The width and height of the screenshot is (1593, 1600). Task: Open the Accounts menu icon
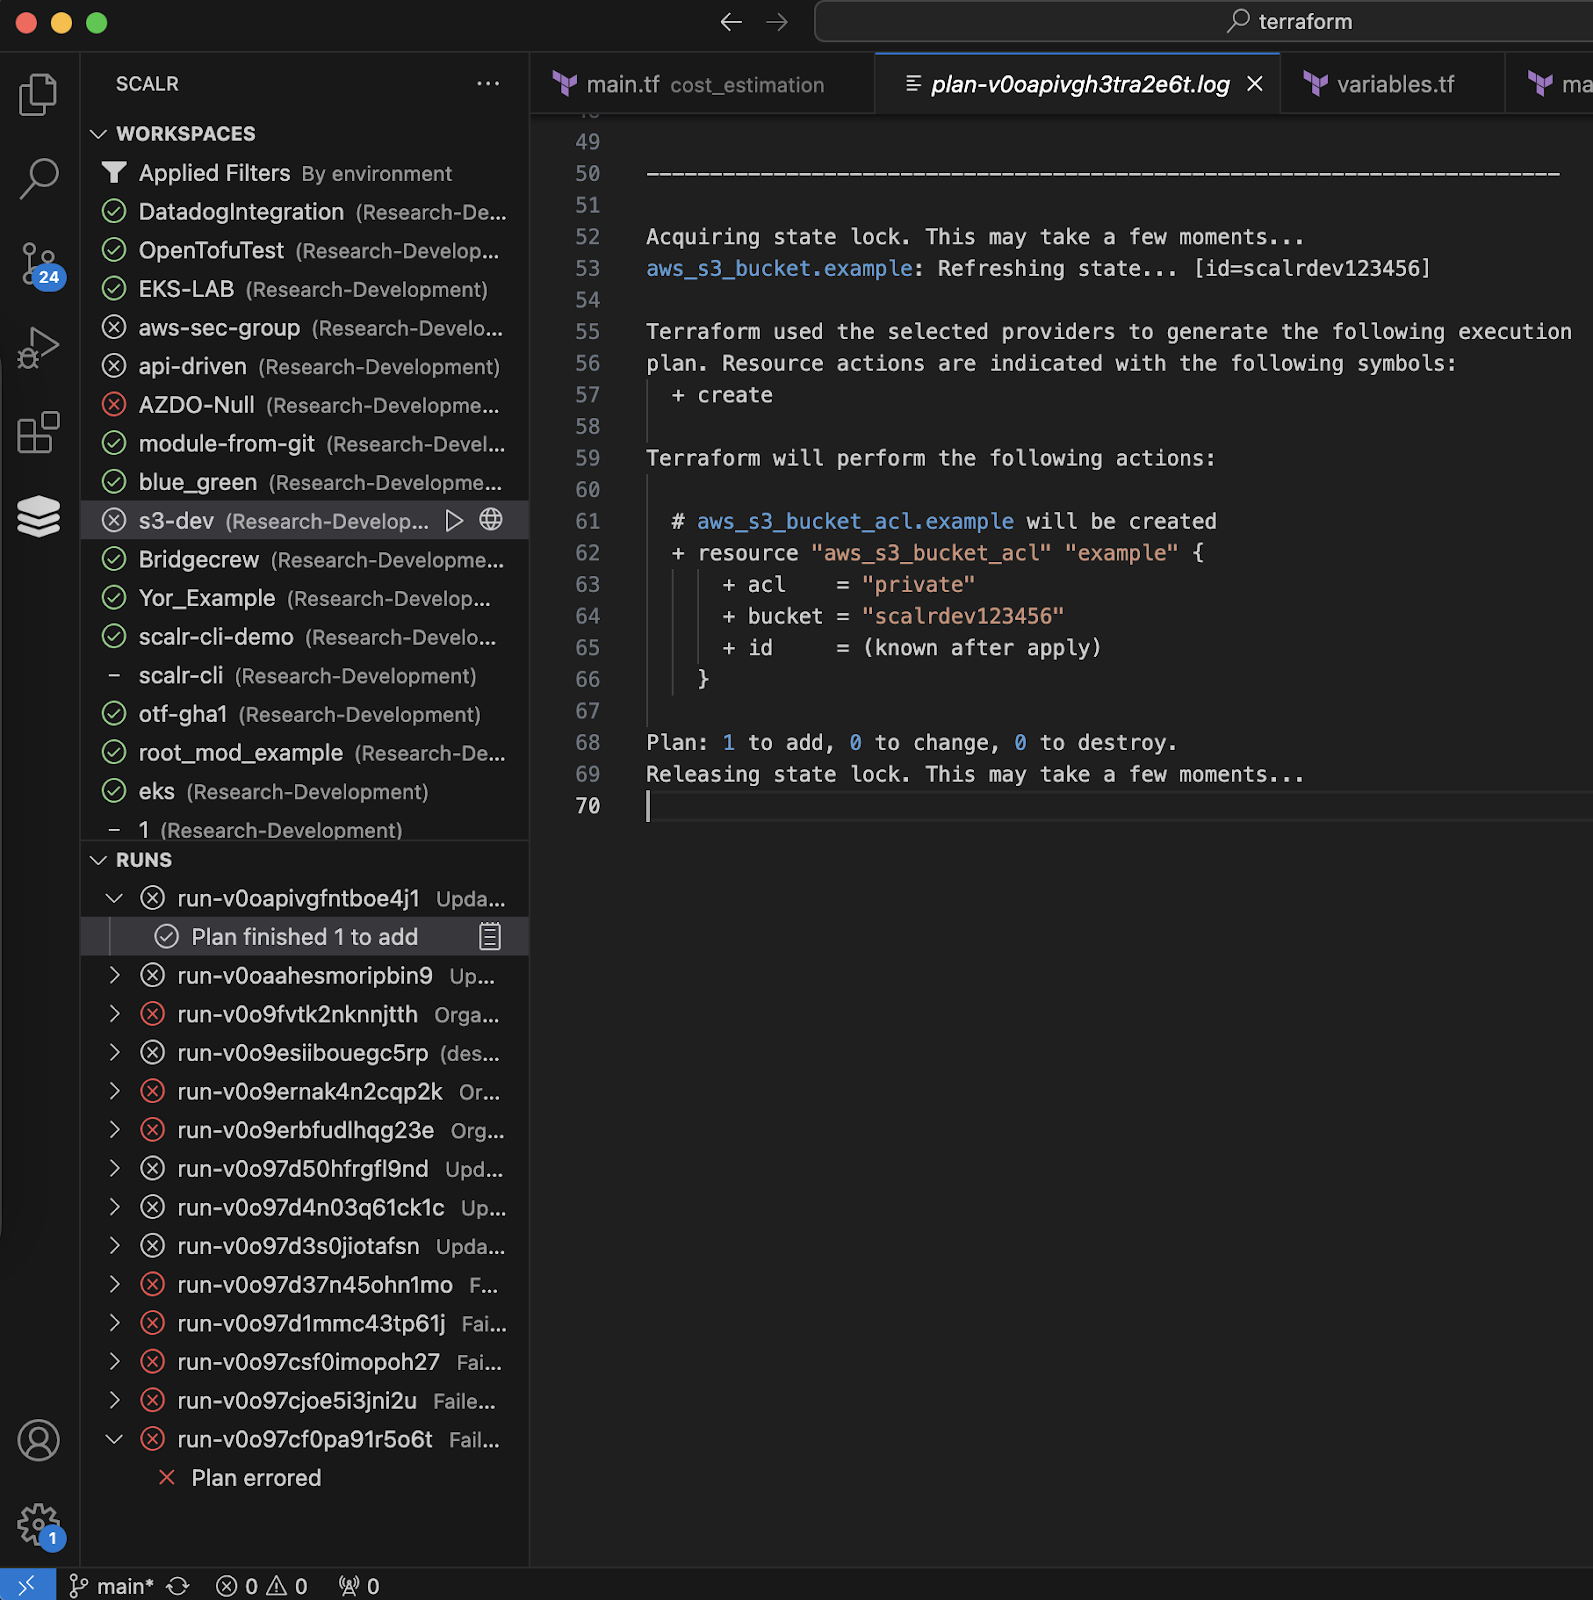(38, 1440)
